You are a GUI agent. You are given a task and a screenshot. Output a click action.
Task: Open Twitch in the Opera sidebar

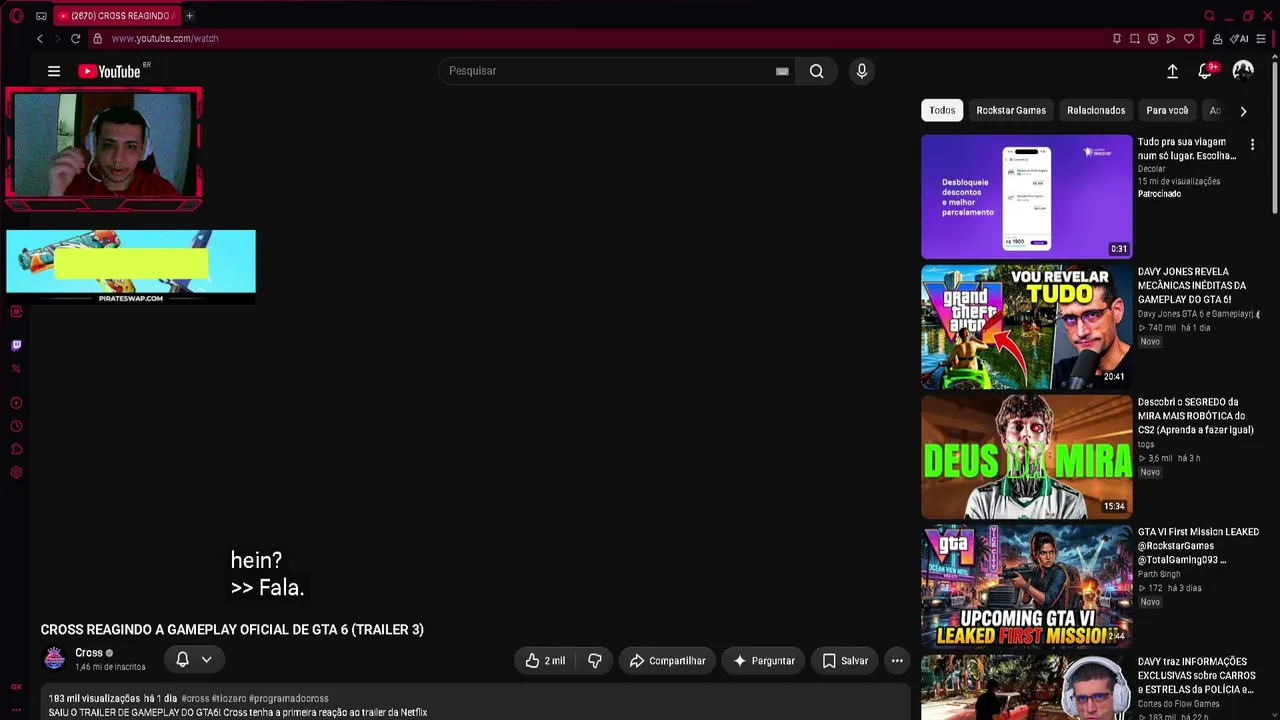(x=16, y=345)
